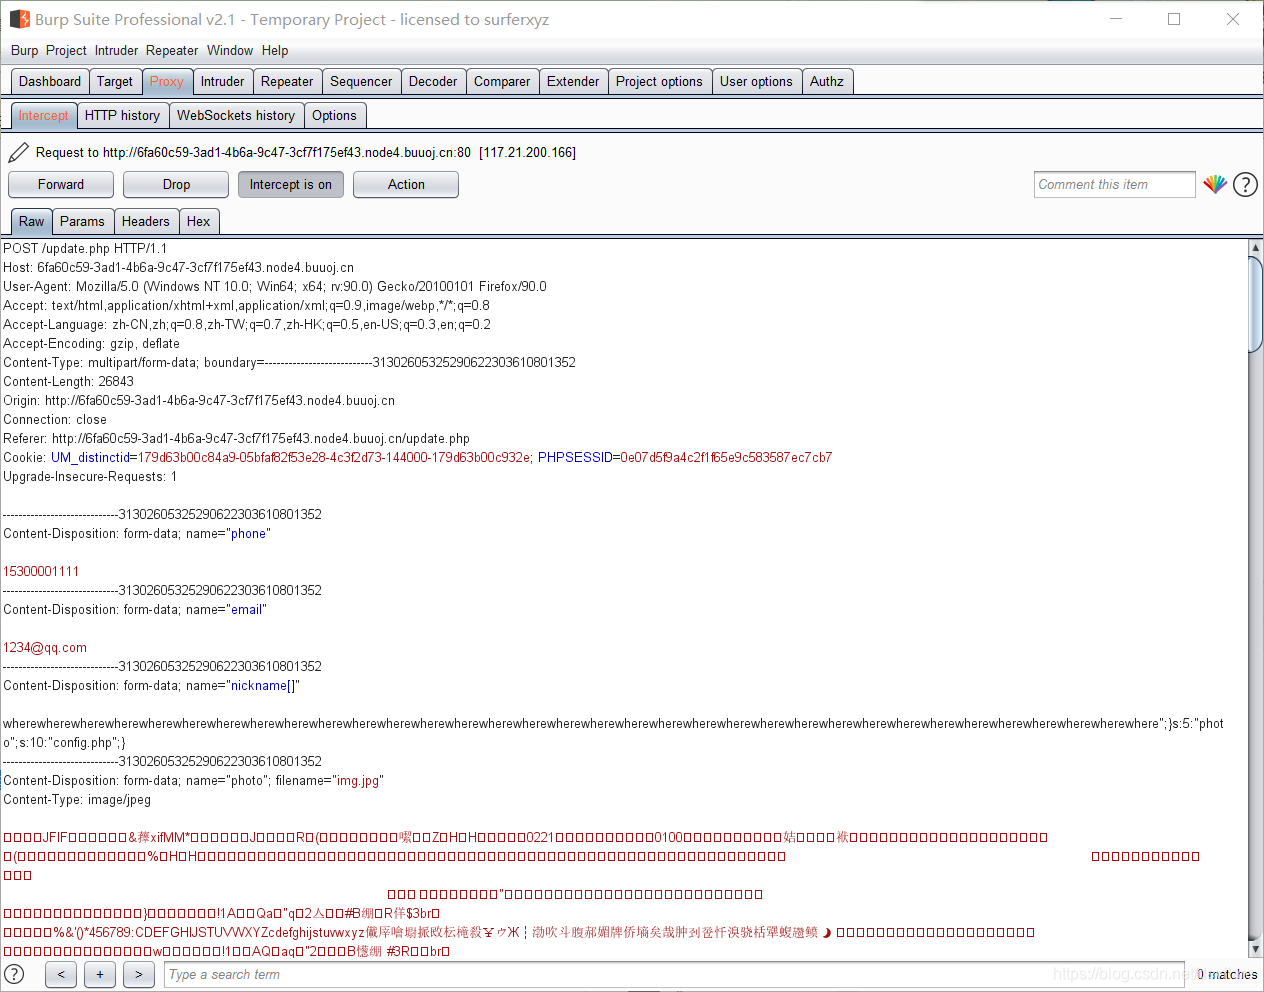Click the Connection: close header line
1264x992 pixels.
point(55,419)
